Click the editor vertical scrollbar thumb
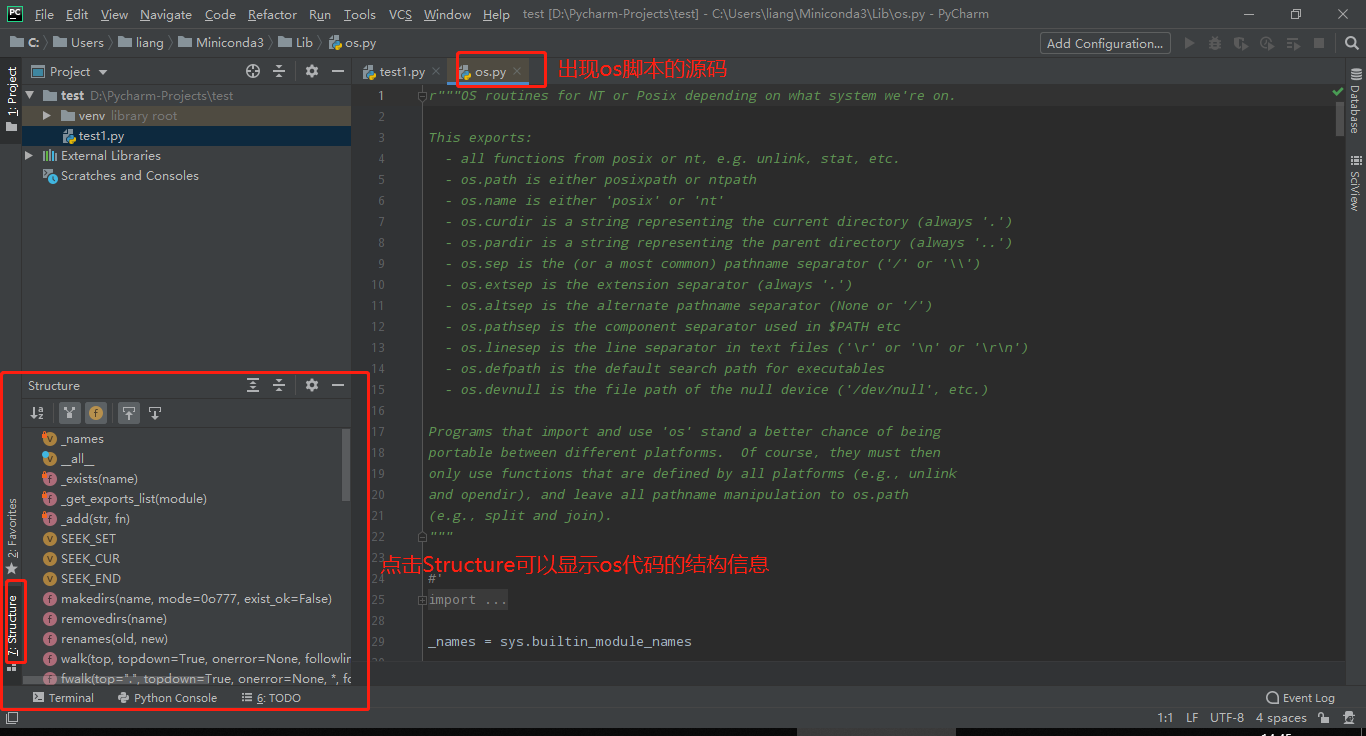Screen dimensions: 1366x736 (x=1340, y=118)
